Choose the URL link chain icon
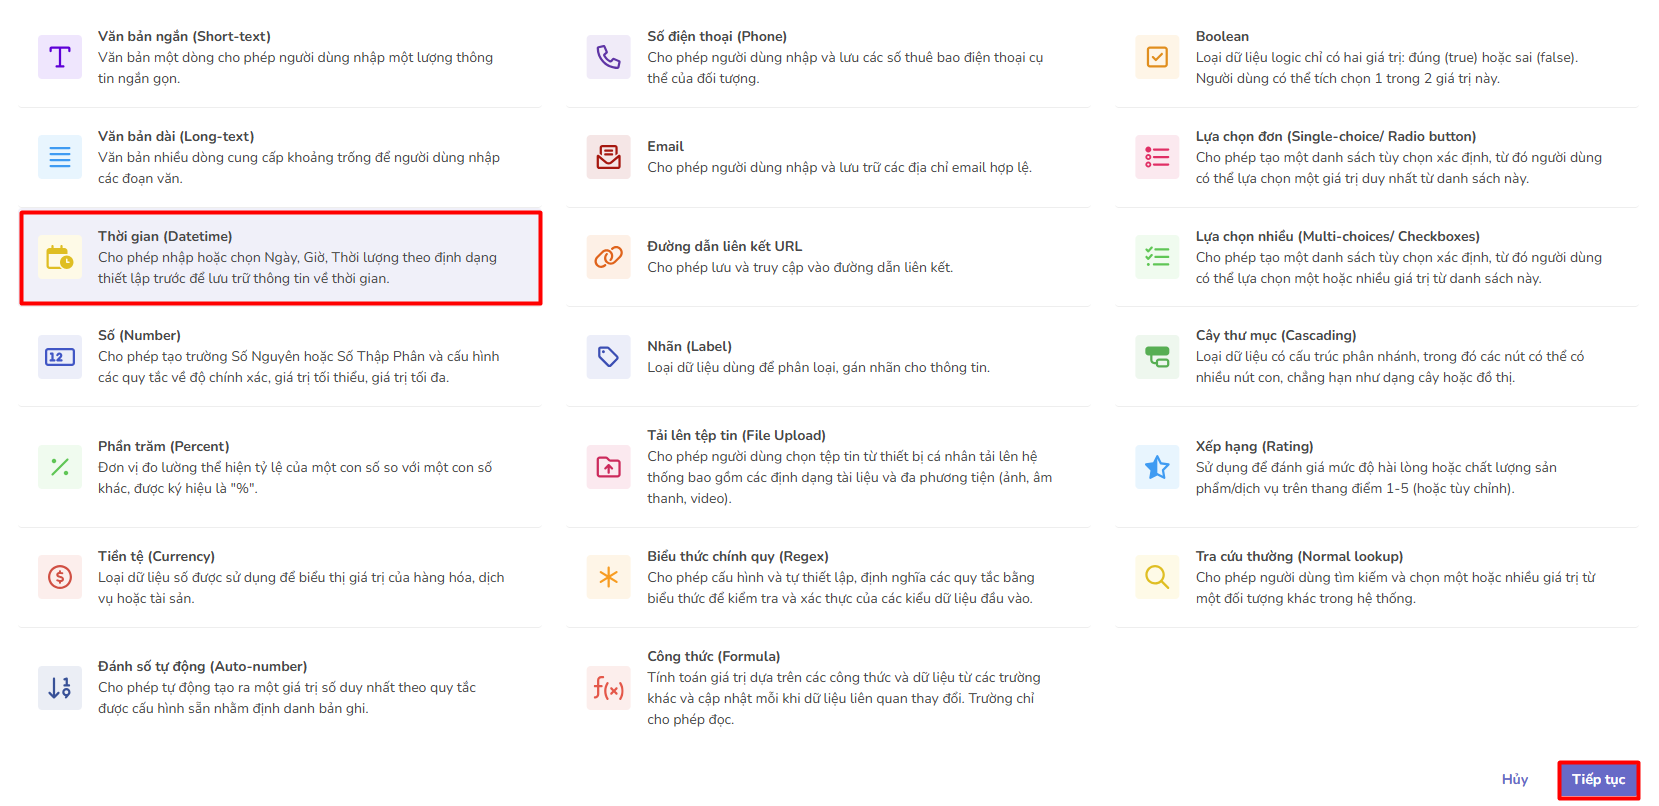1659x806 pixels. (608, 257)
